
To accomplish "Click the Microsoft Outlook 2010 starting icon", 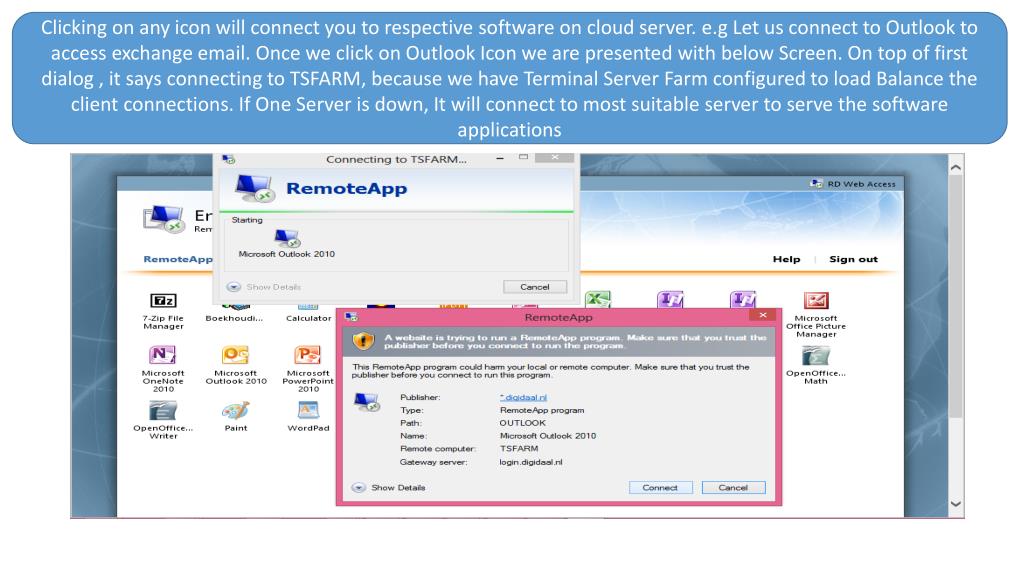I will 287,238.
